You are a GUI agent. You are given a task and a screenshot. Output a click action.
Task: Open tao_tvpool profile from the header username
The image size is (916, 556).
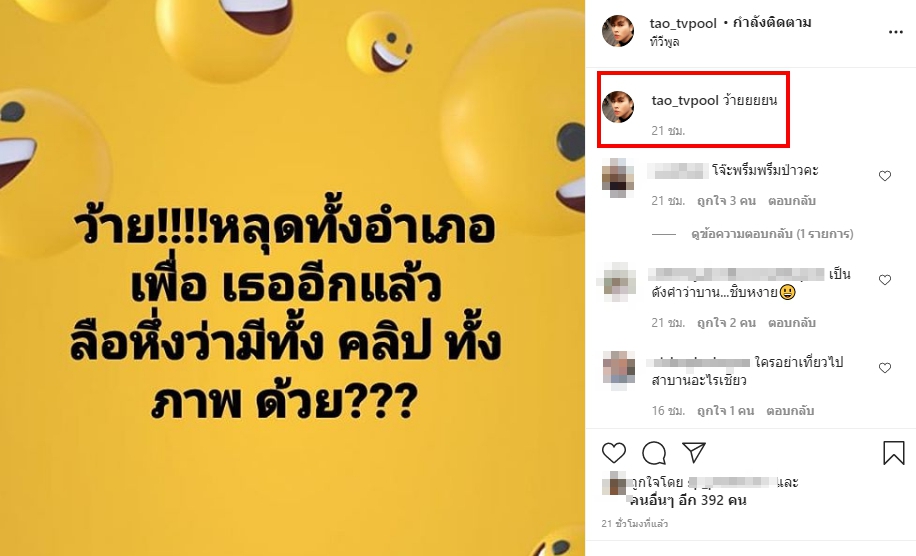coord(683,23)
